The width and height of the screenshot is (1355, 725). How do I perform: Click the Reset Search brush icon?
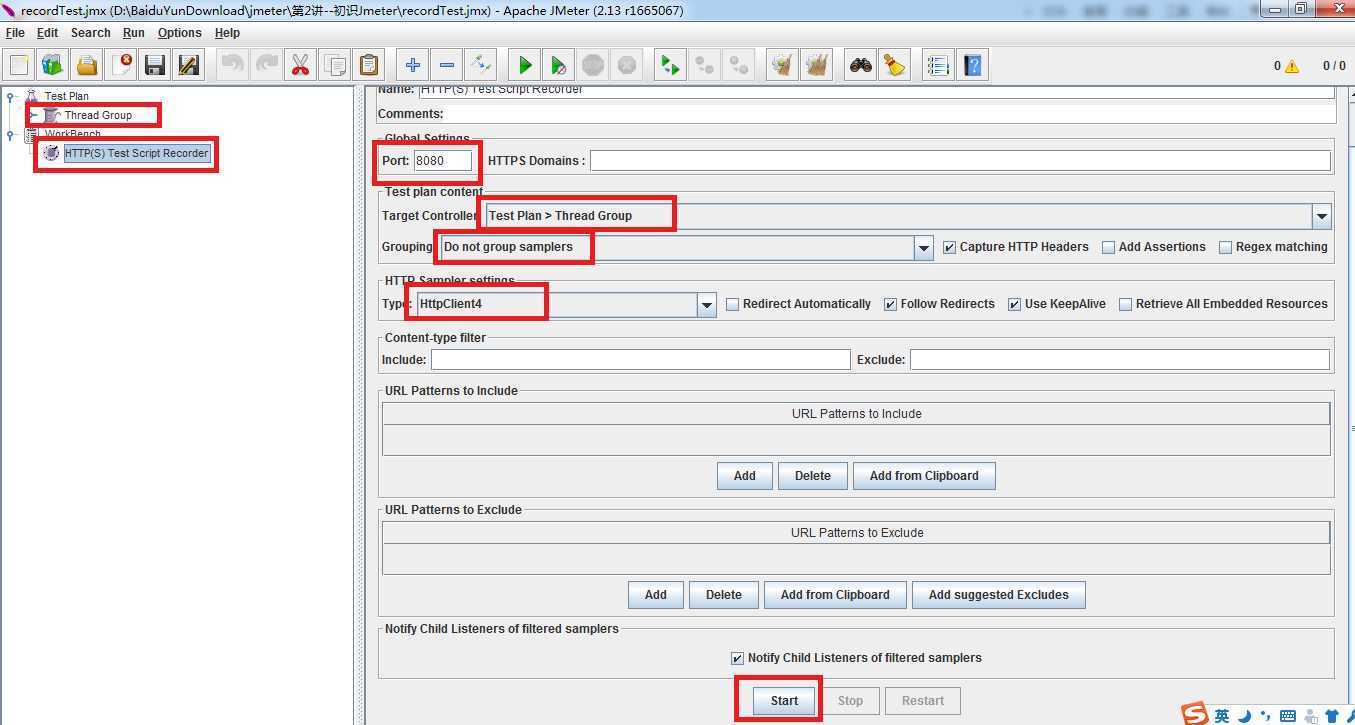click(895, 65)
